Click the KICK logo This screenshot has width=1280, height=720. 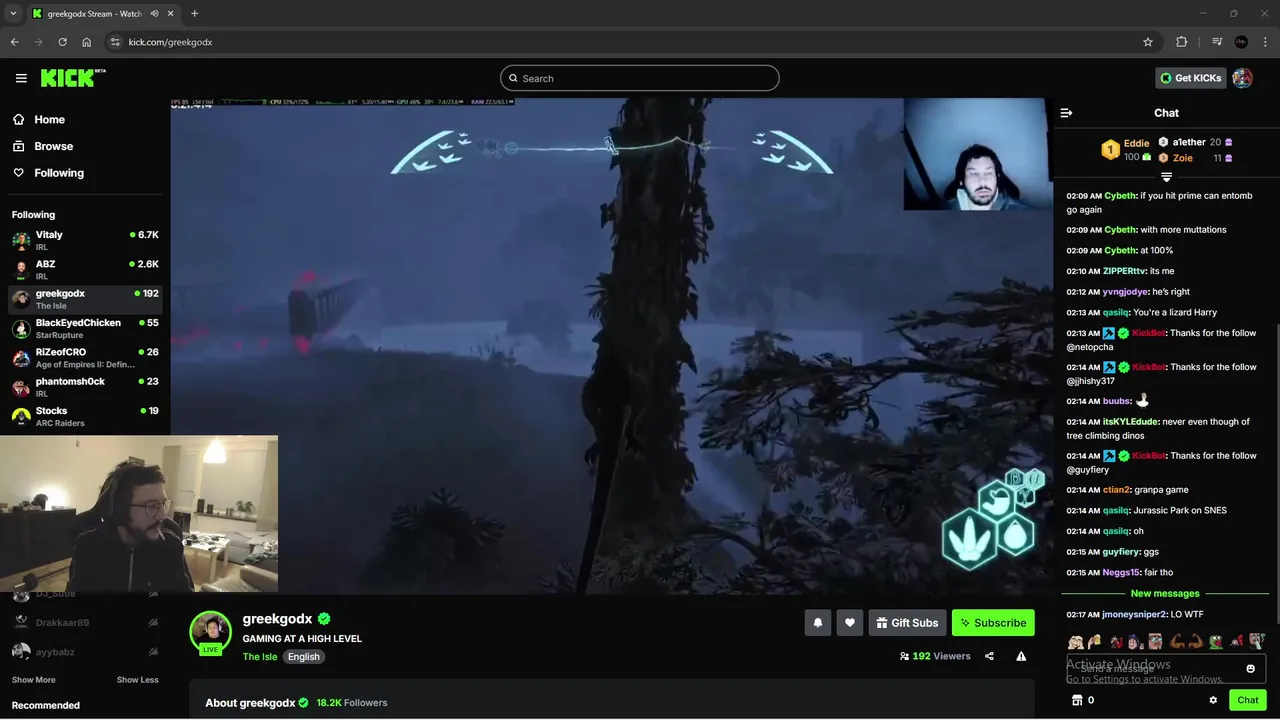(73, 78)
